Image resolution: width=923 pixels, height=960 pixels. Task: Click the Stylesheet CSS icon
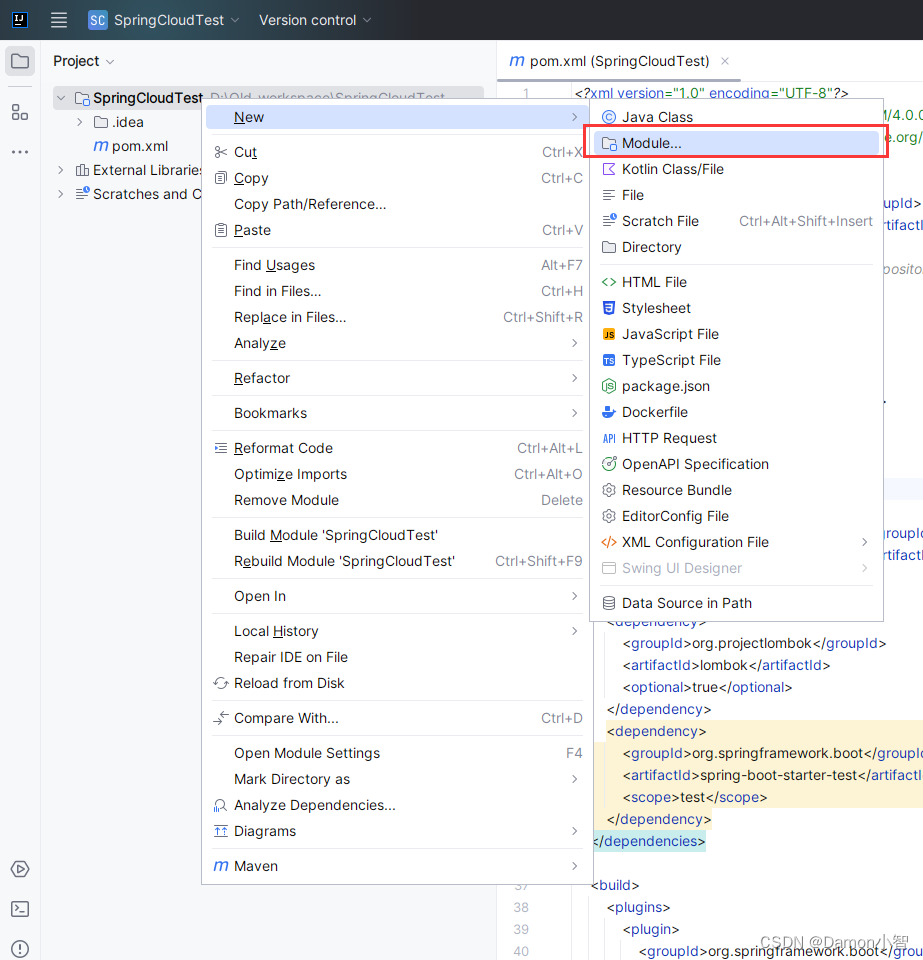point(608,308)
